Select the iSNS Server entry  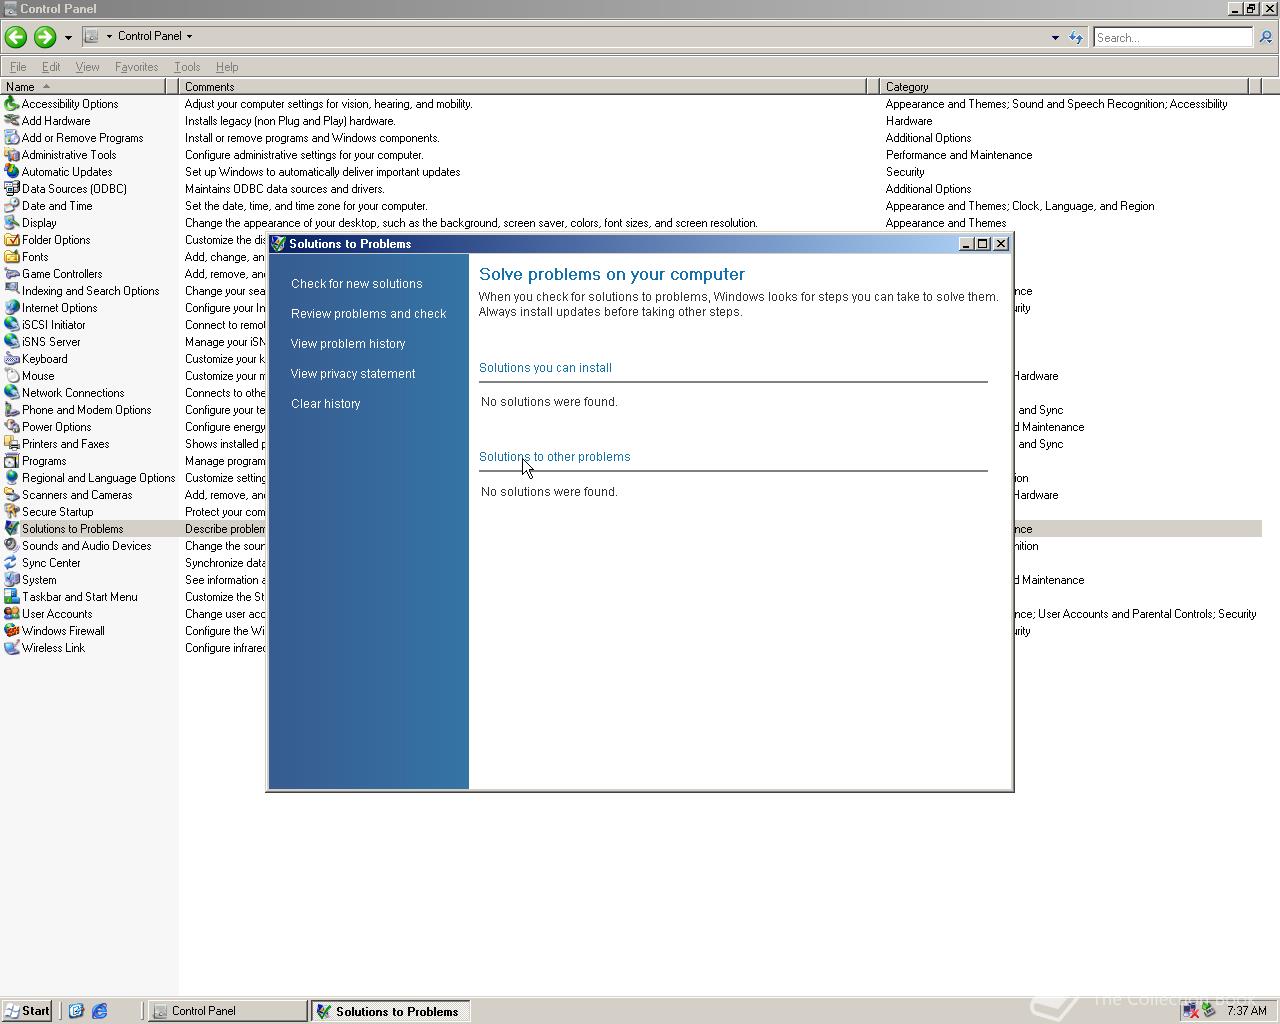pyautogui.click(x=51, y=342)
